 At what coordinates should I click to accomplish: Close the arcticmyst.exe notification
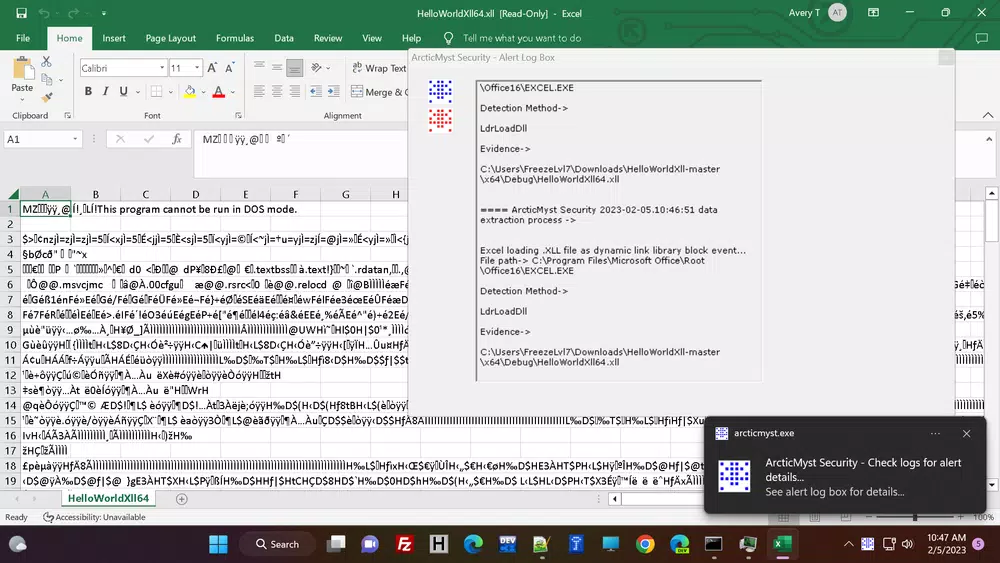pos(966,434)
